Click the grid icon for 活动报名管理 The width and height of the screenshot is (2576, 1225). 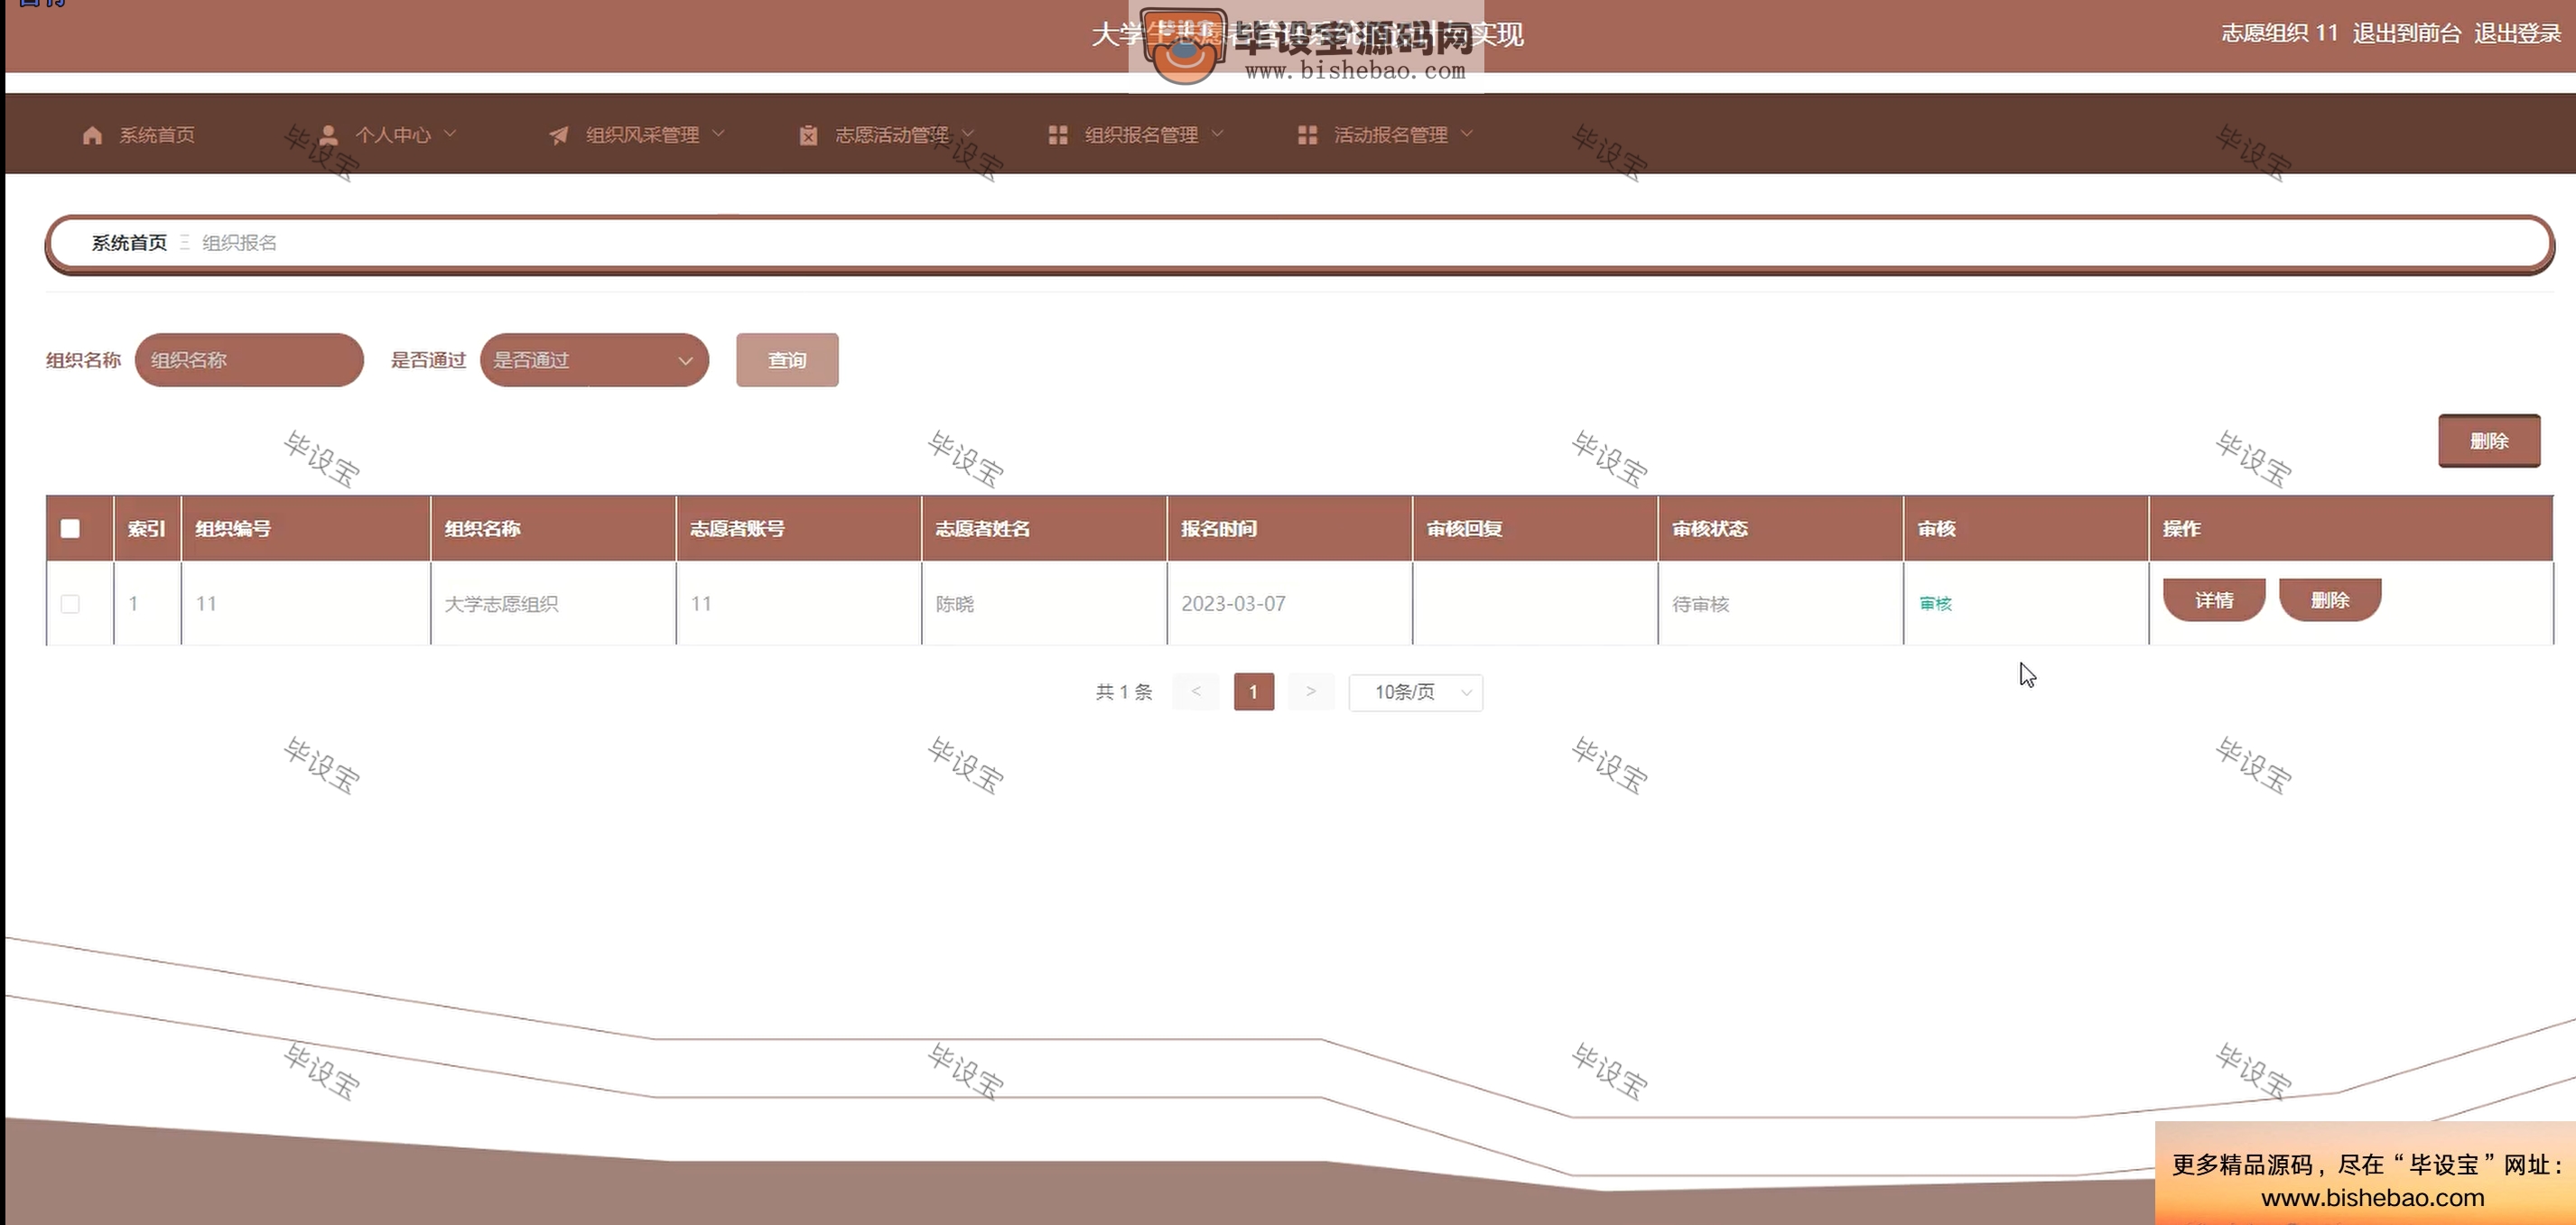pyautogui.click(x=1307, y=135)
